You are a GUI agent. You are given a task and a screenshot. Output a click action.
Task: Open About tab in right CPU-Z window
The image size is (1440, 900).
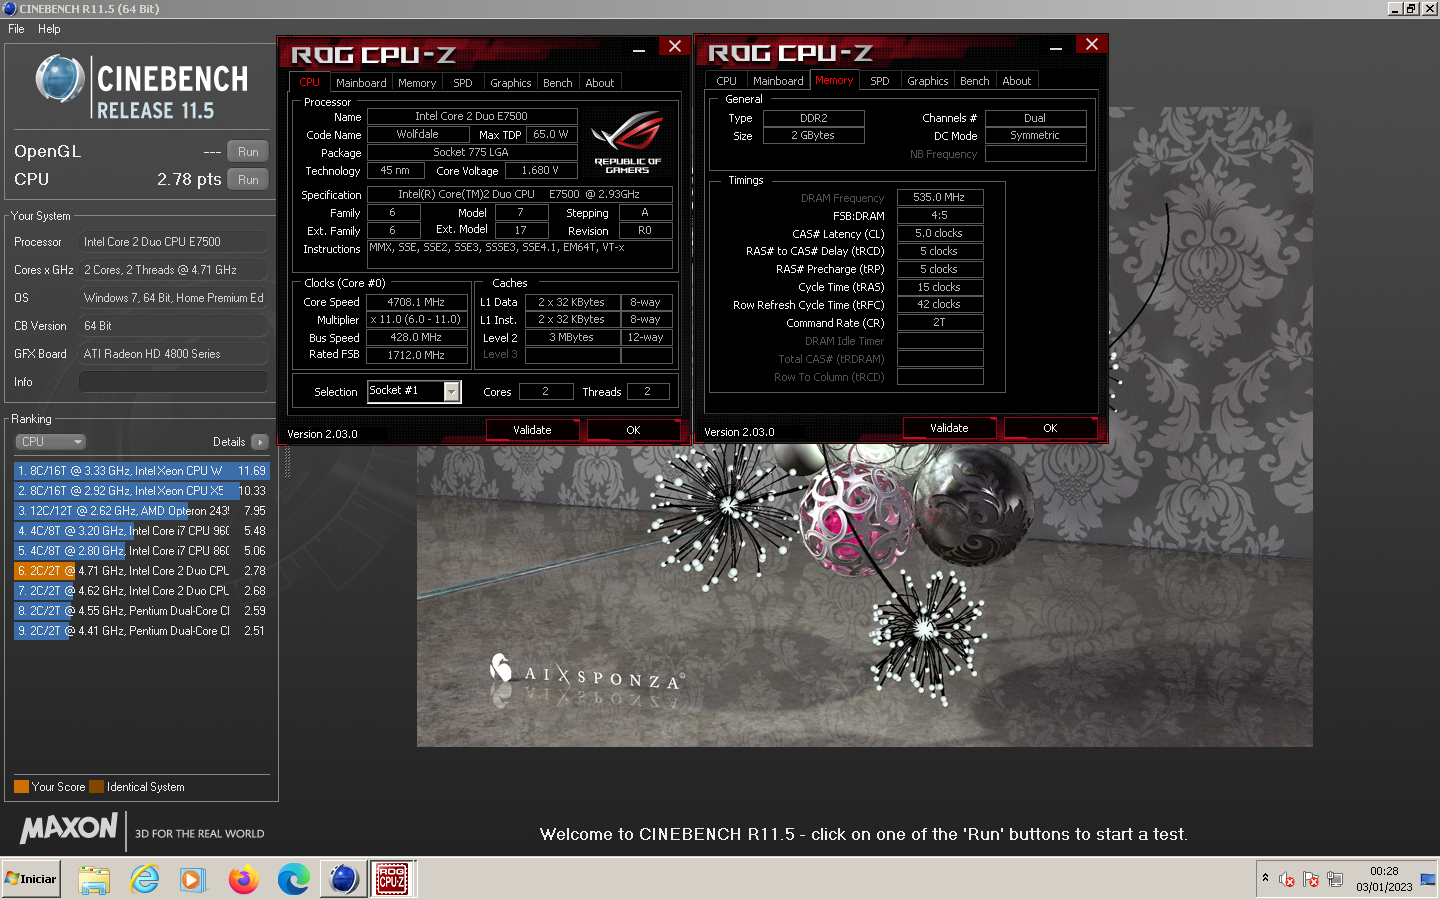click(1017, 81)
